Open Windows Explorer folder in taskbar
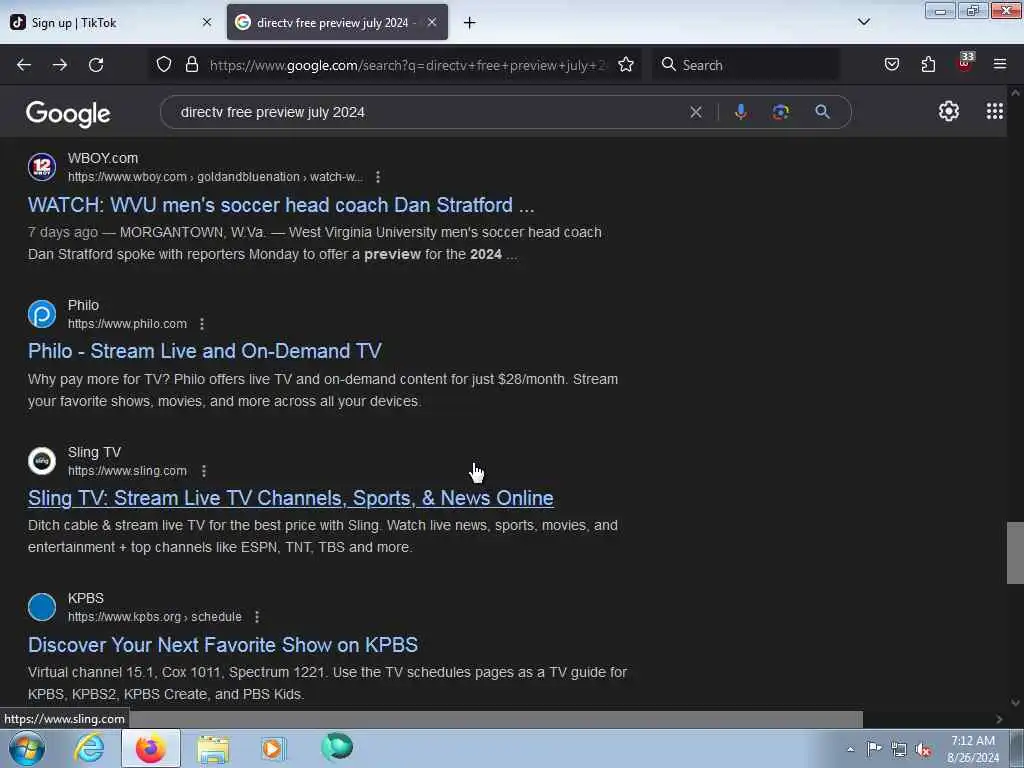Viewport: 1024px width, 768px height. tap(213, 749)
